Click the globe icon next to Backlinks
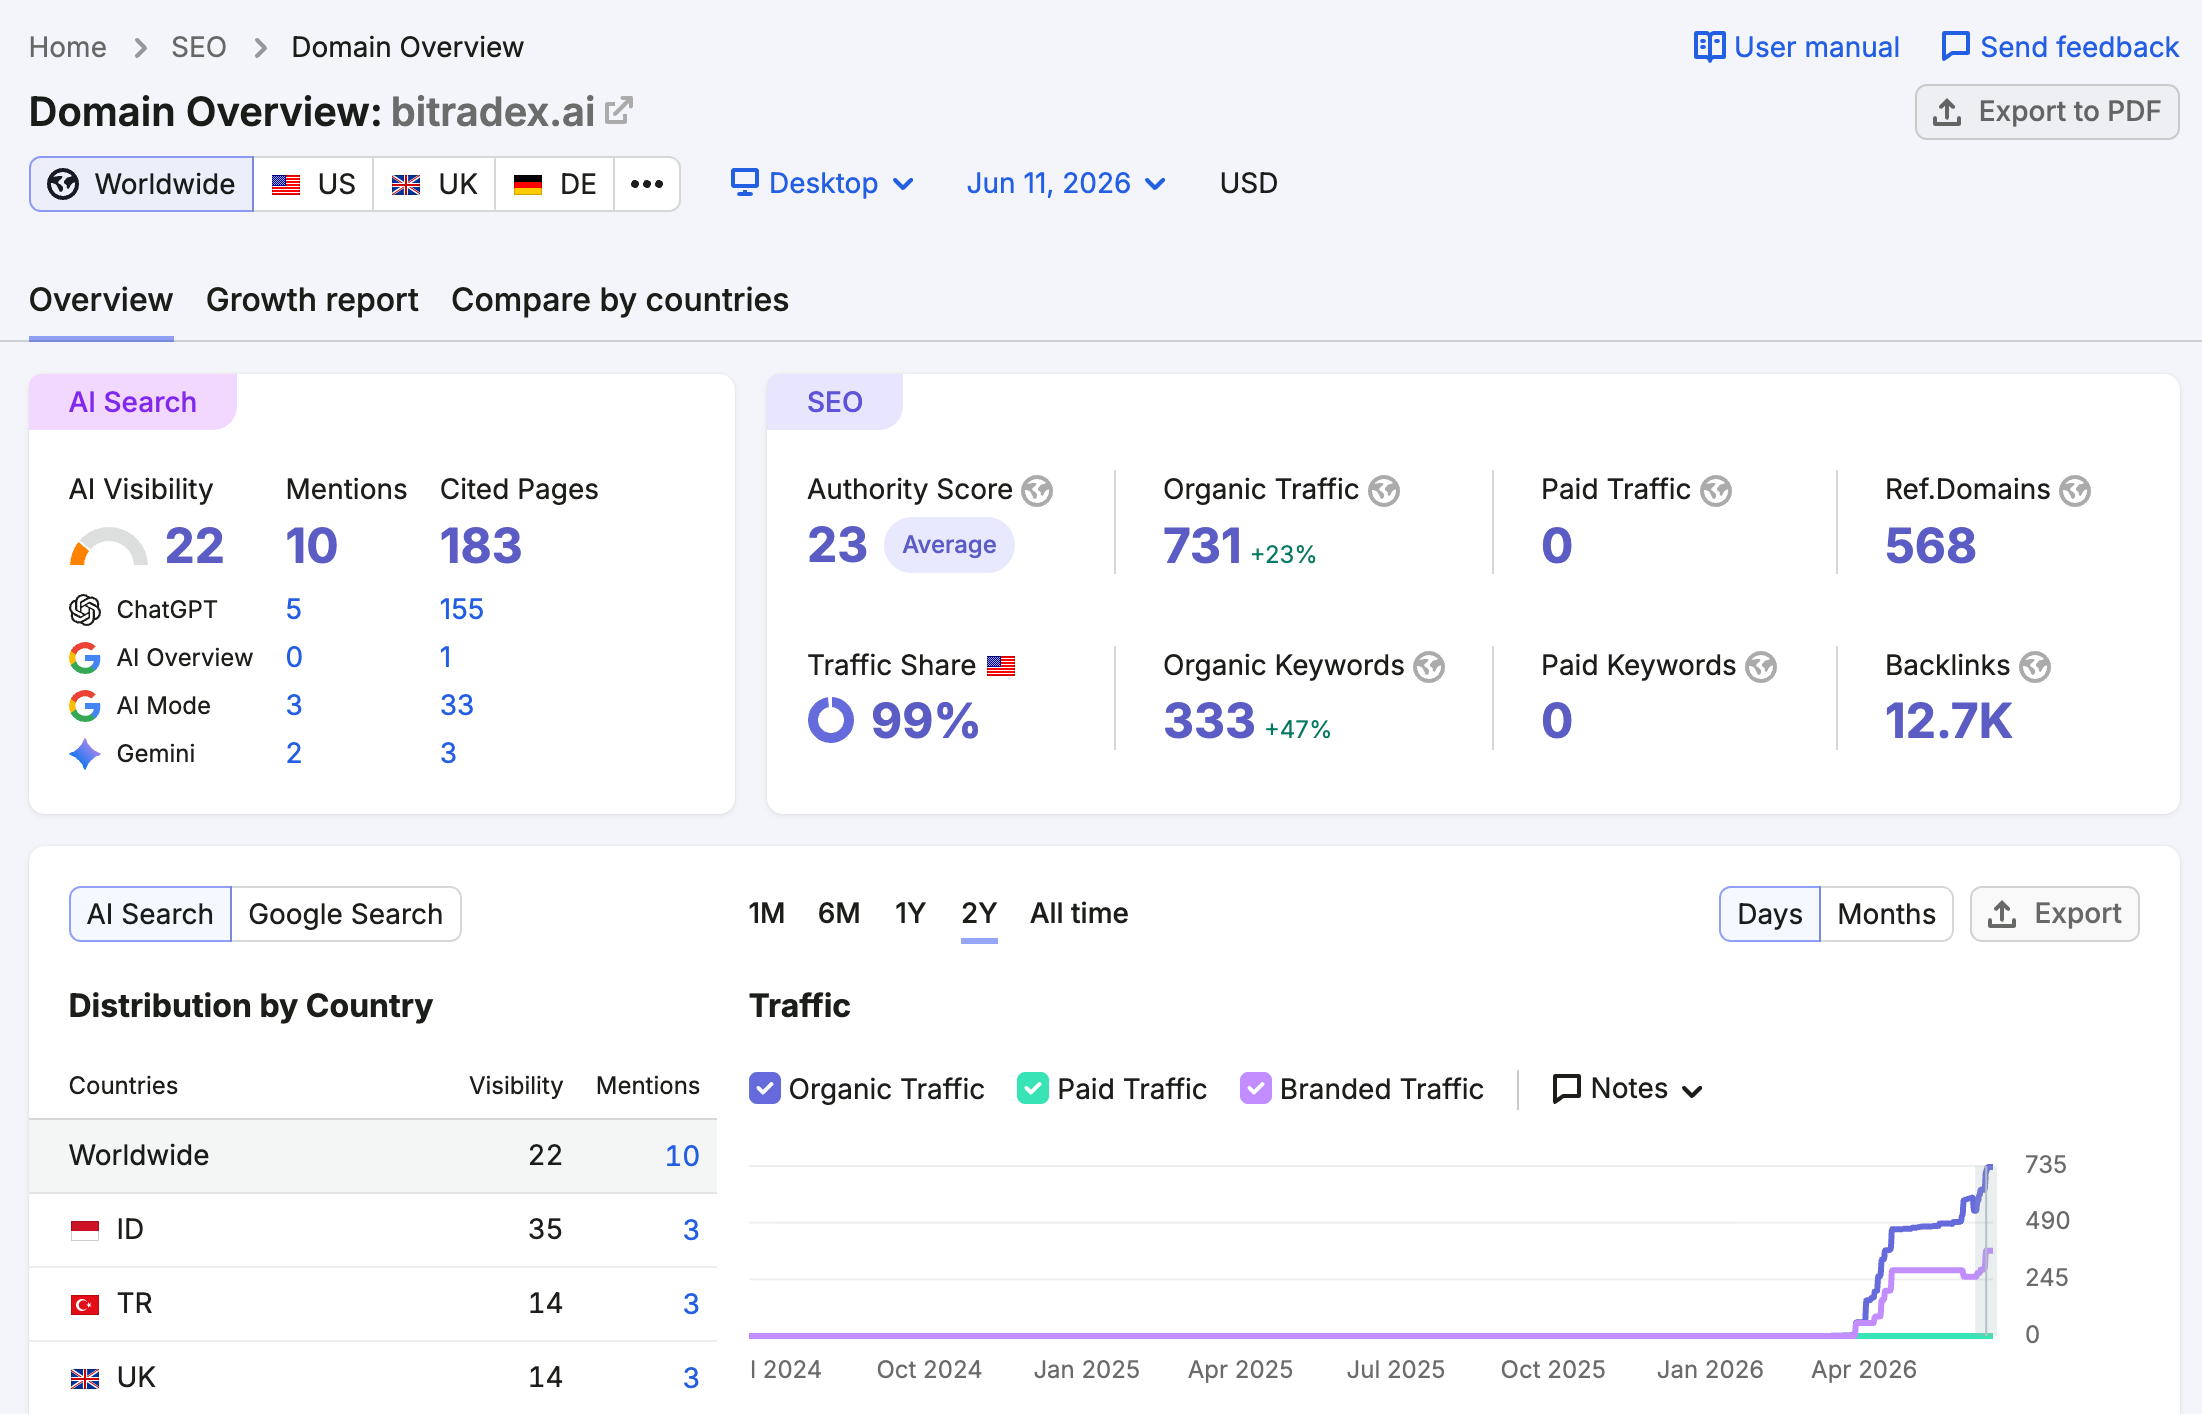Screen dimensions: 2202x1414 pyautogui.click(x=2035, y=666)
